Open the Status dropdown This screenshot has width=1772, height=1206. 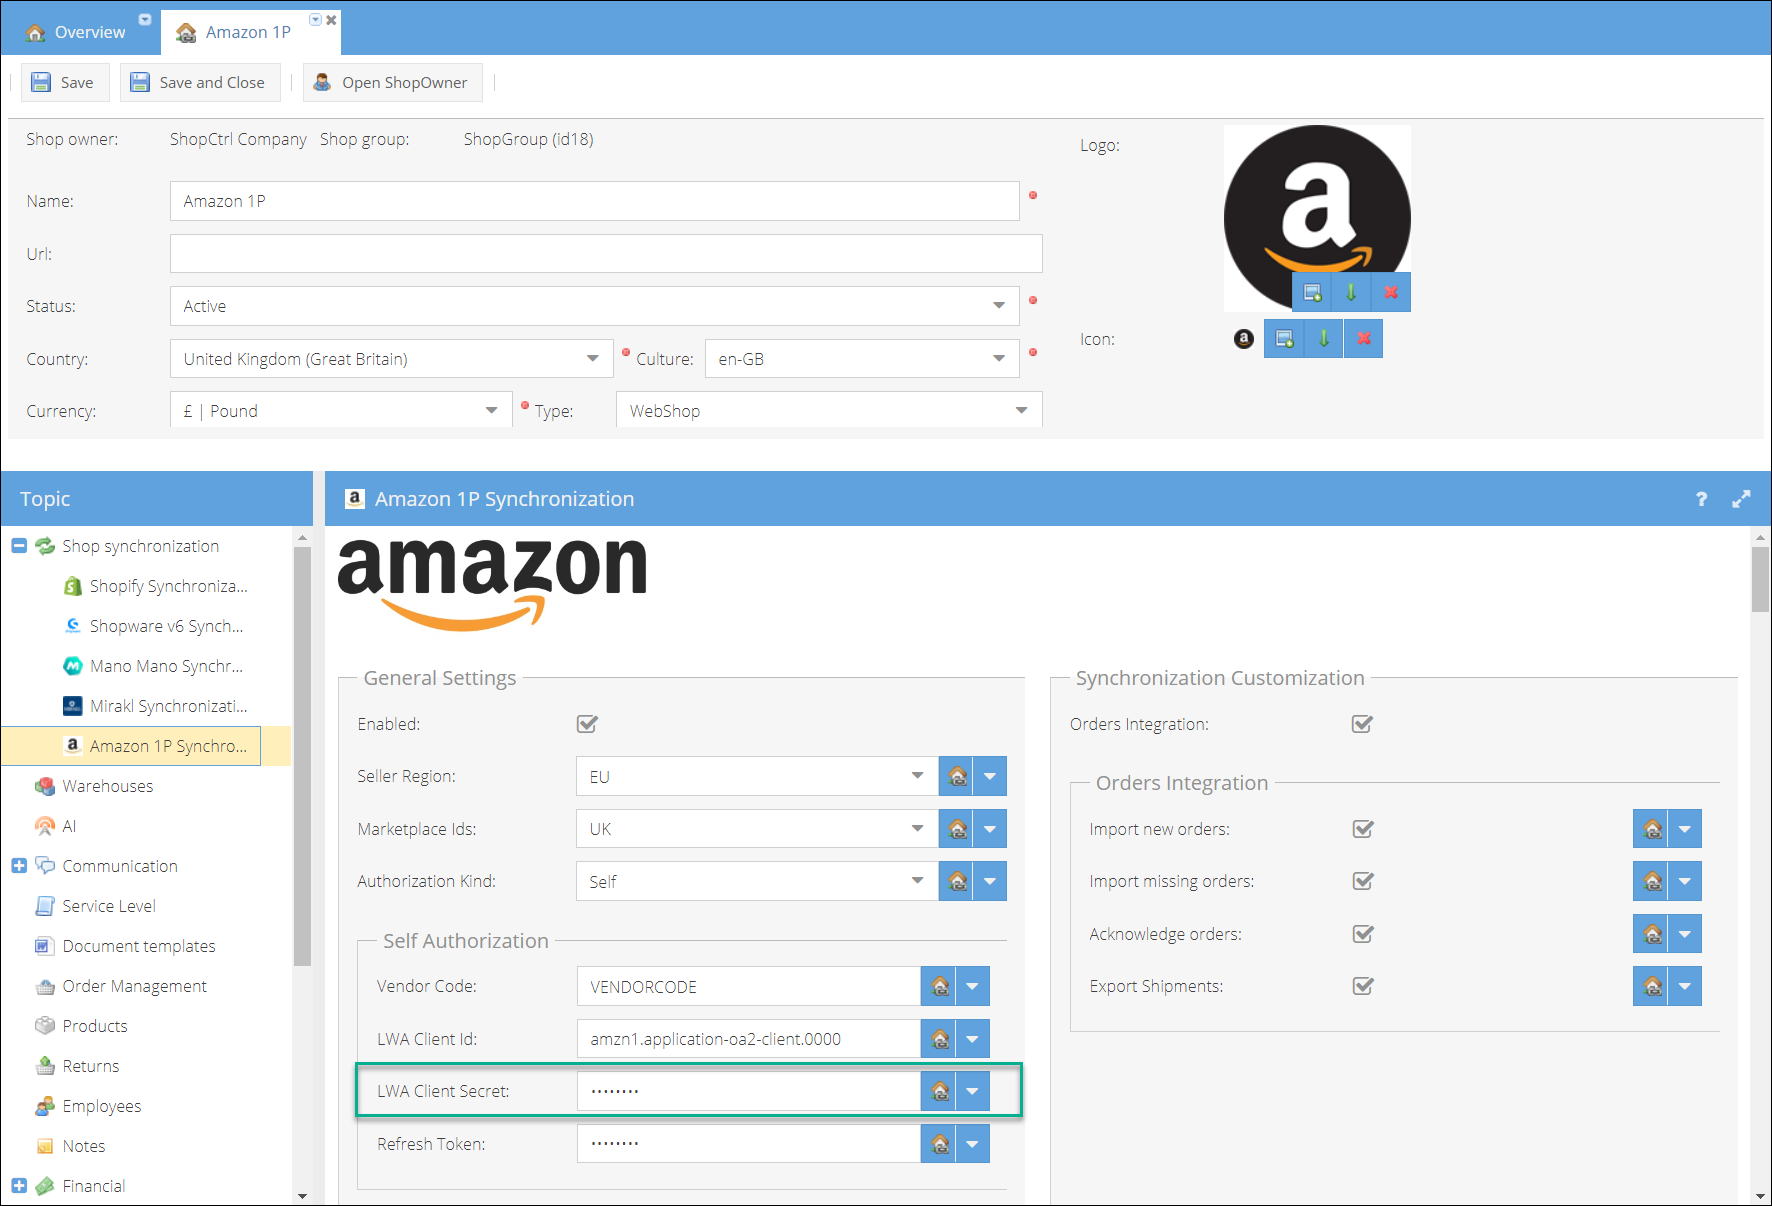(998, 306)
